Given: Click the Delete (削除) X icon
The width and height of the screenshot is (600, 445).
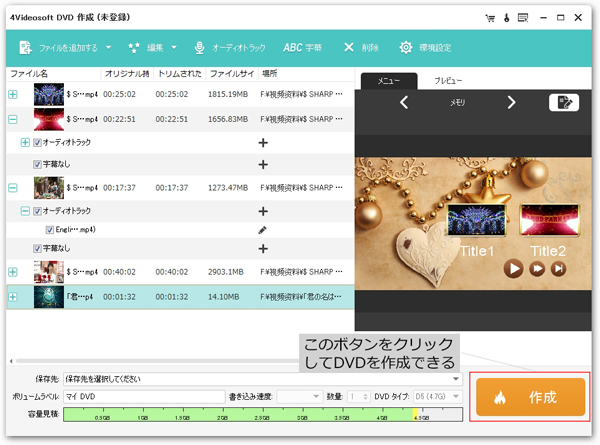Looking at the screenshot, I should pos(349,47).
